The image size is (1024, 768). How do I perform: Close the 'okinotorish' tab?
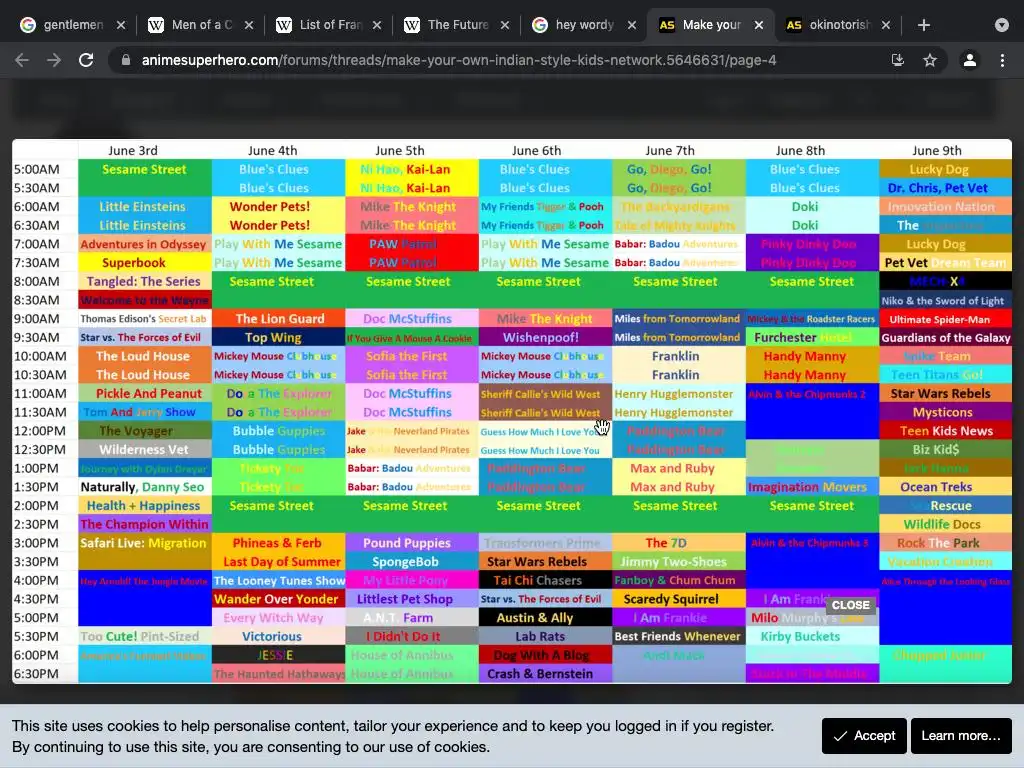click(886, 25)
